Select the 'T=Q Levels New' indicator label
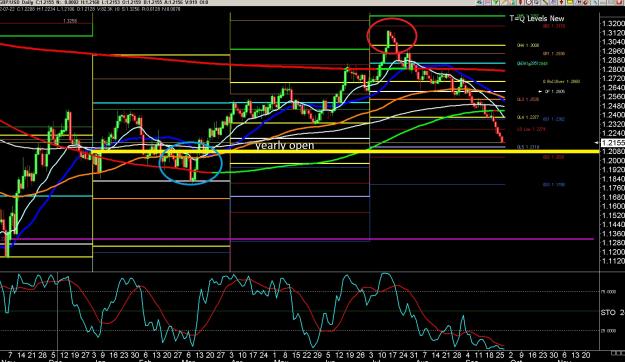 537,18
